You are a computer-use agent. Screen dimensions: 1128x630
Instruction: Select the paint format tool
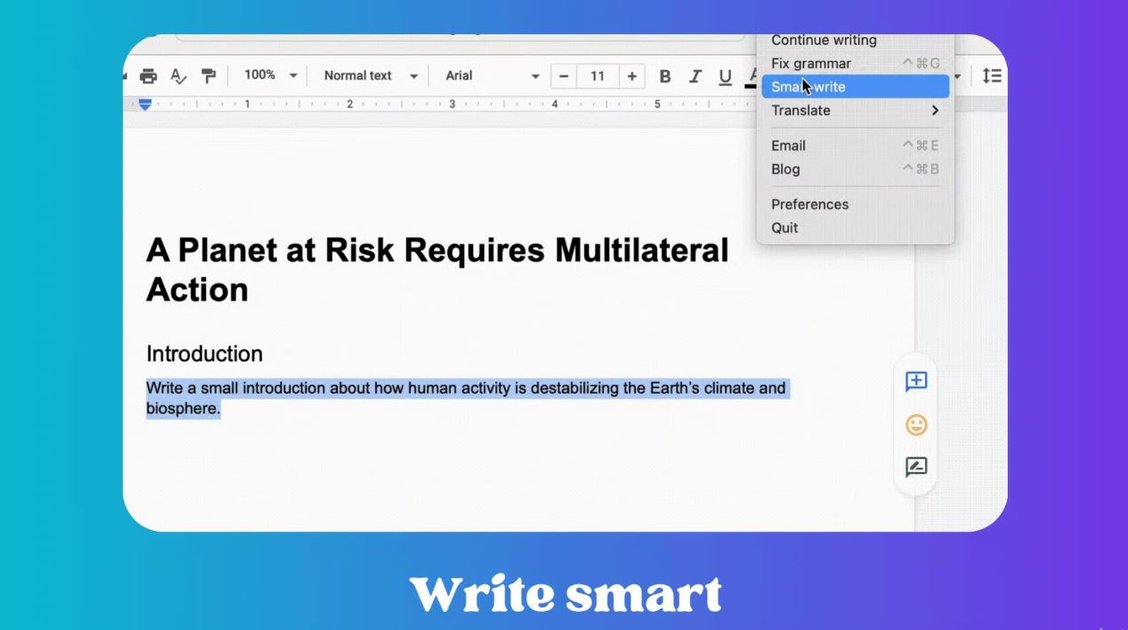tap(210, 75)
